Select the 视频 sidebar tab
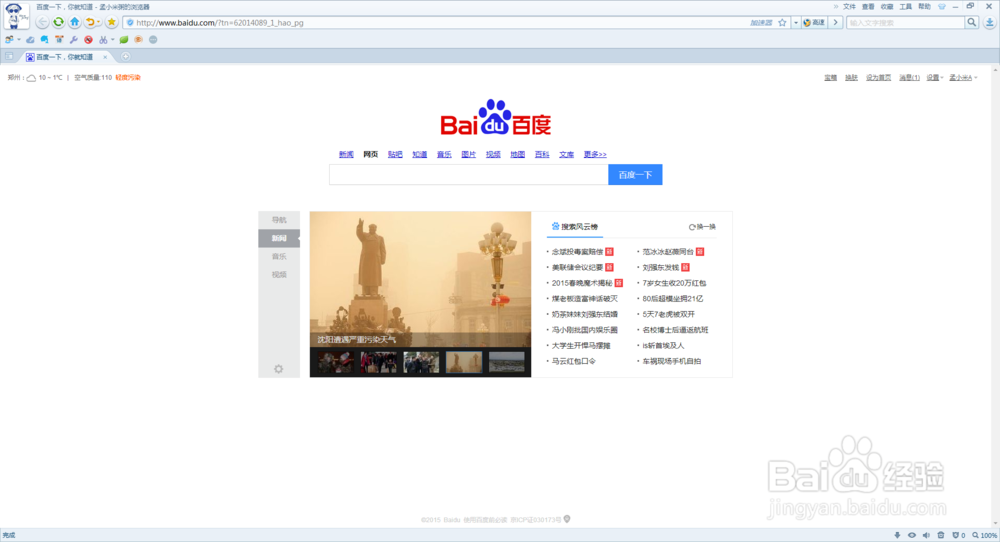The image size is (1000, 542). (x=279, y=275)
